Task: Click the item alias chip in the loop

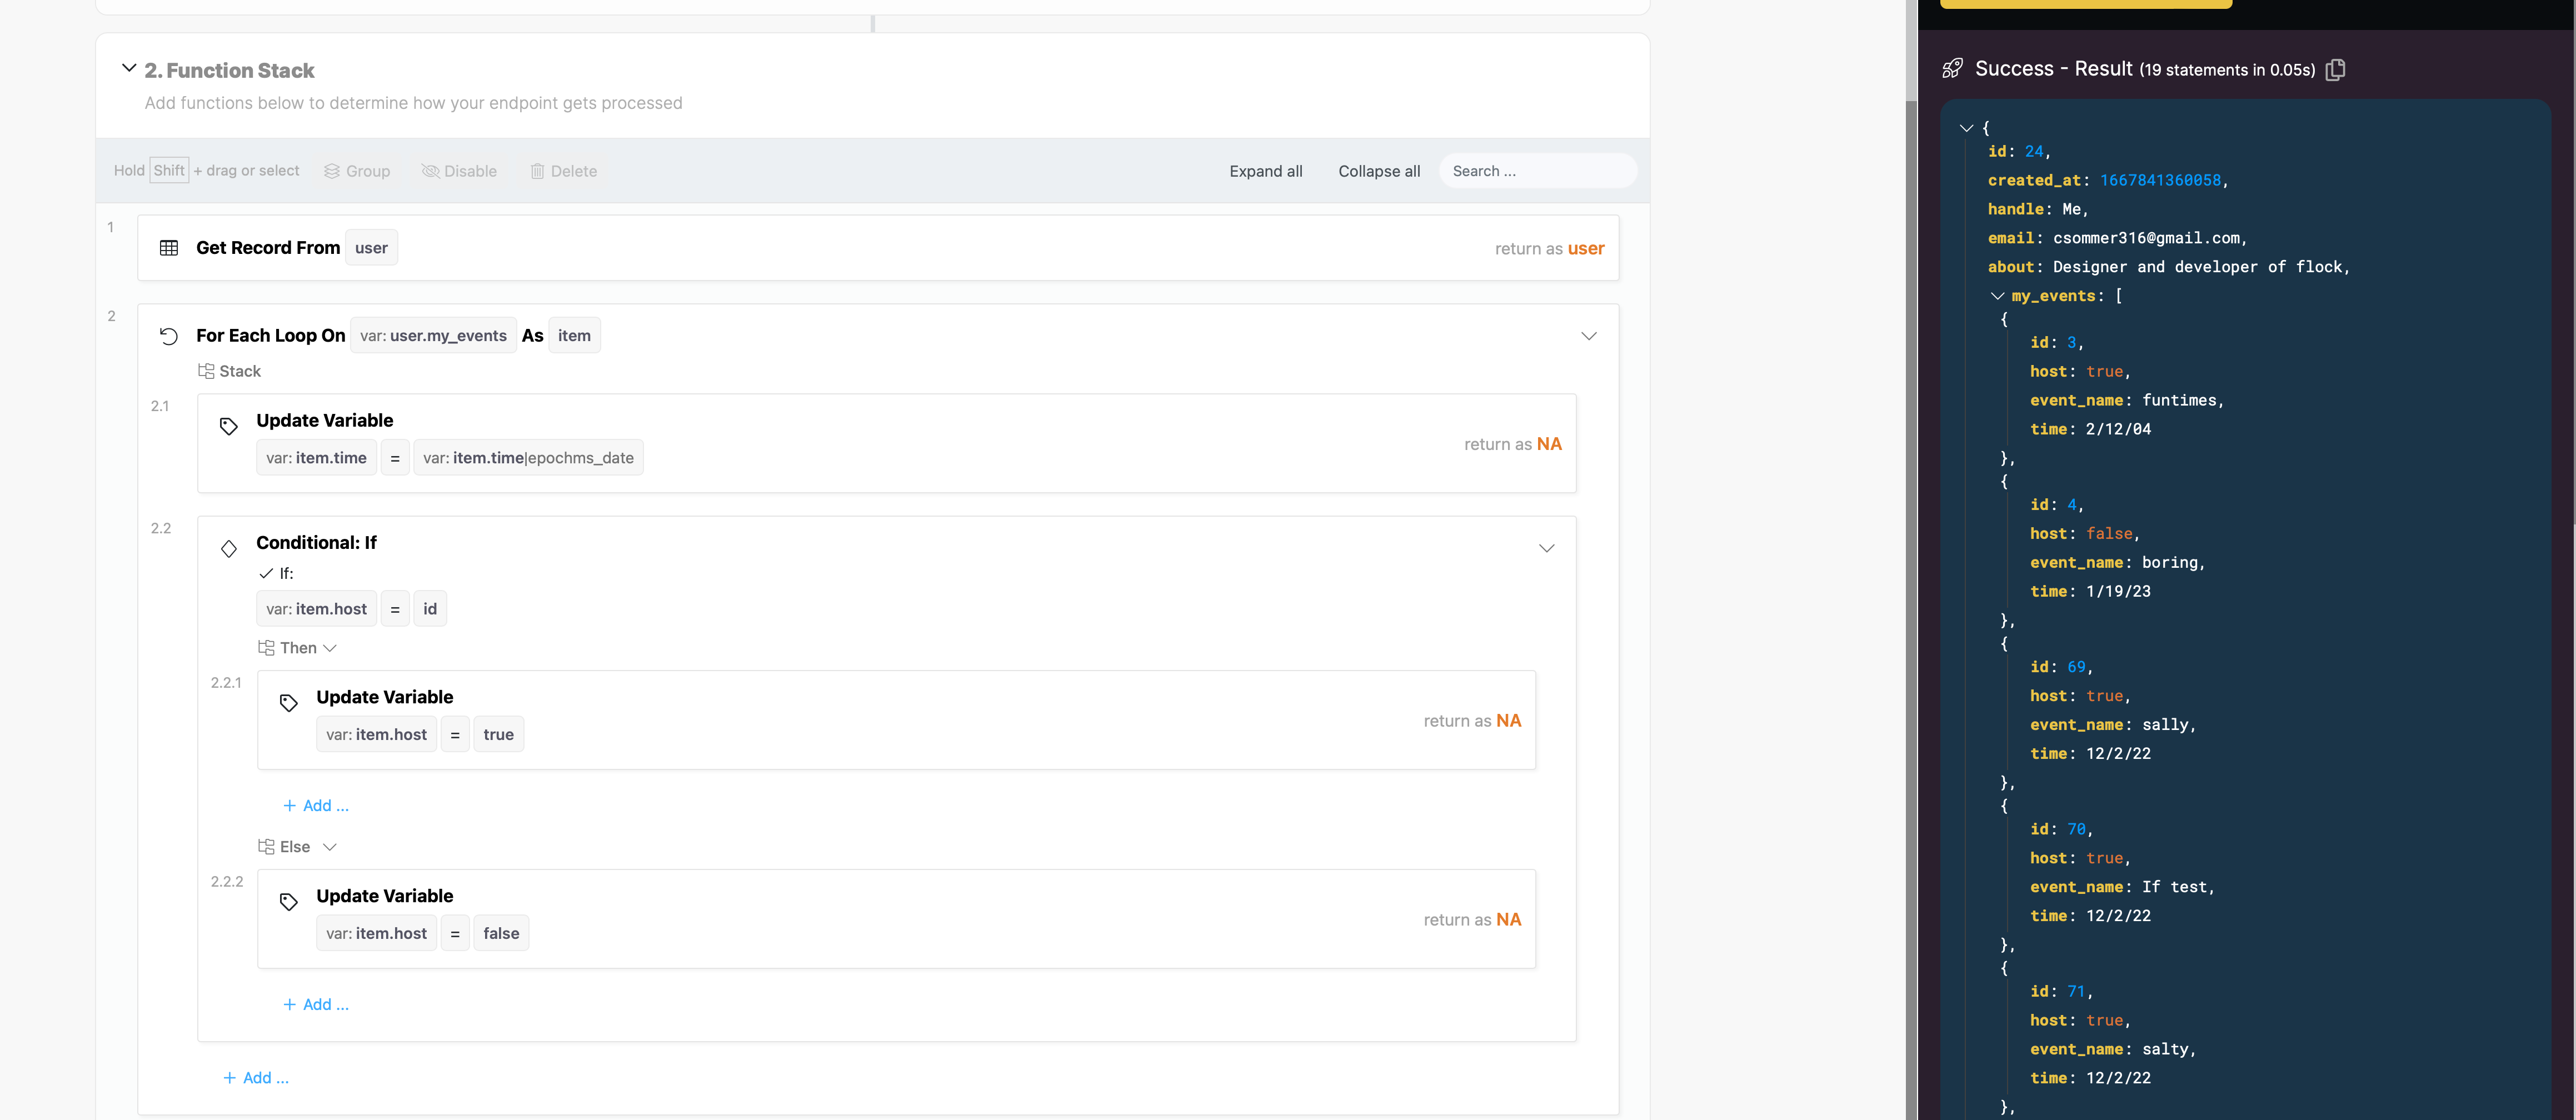Action: coord(574,336)
